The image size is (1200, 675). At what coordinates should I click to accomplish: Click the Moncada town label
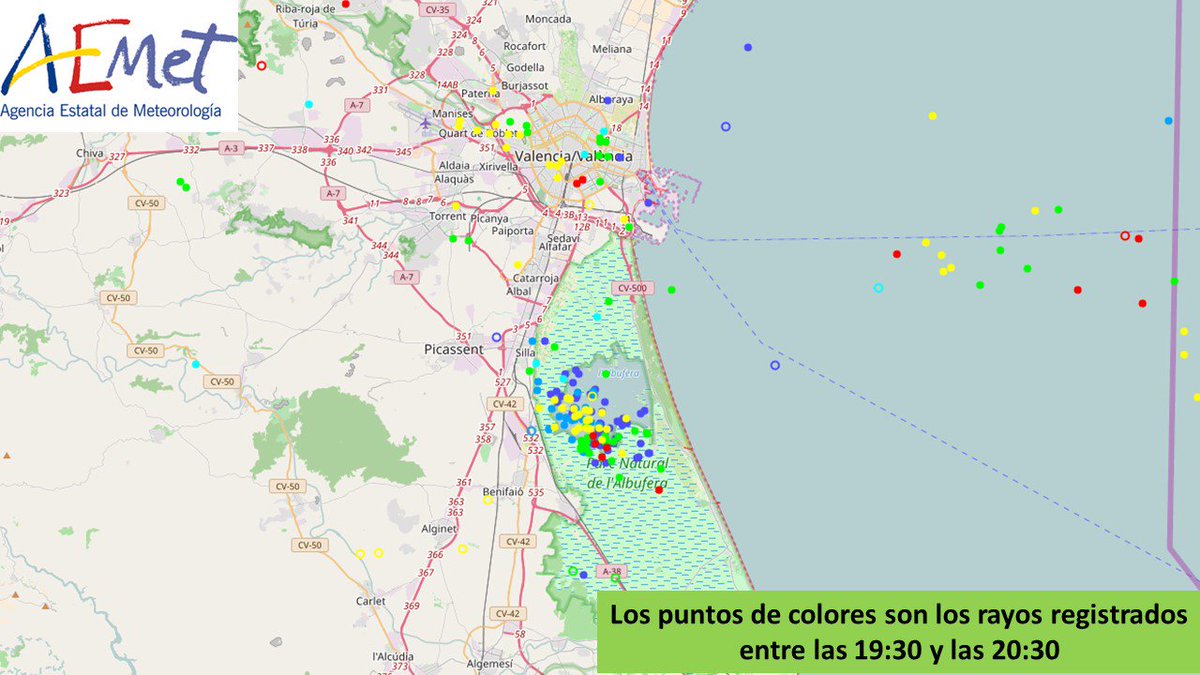(548, 19)
